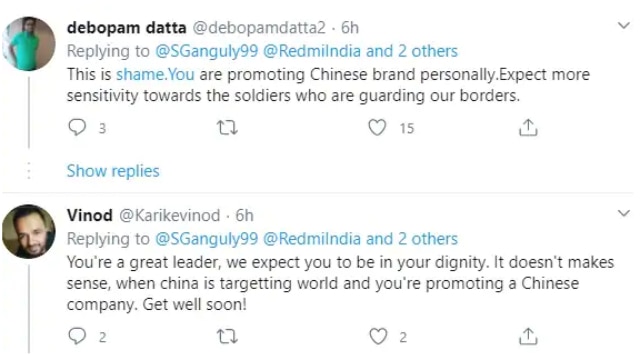Screen dimensions: 640x360
Task: Open the shame.You link in the tweet
Action: (155, 74)
